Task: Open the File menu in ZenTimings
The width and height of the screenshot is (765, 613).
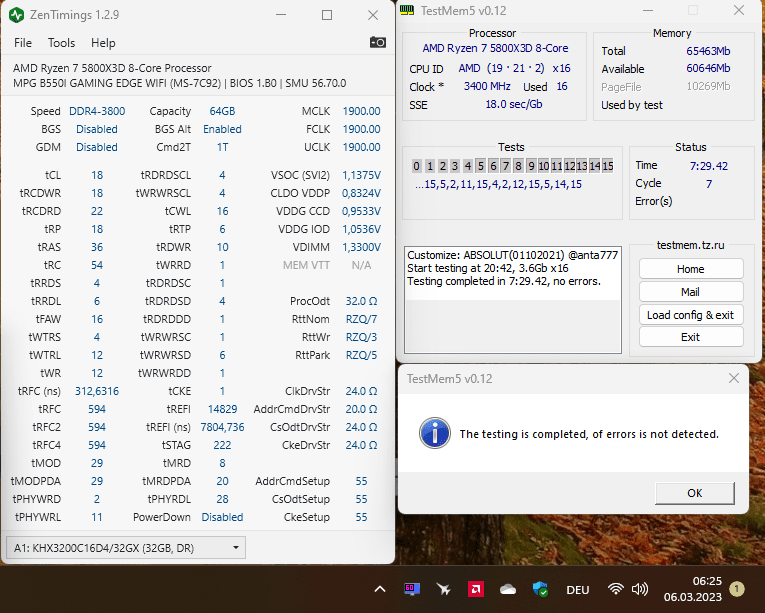Action: click(22, 43)
